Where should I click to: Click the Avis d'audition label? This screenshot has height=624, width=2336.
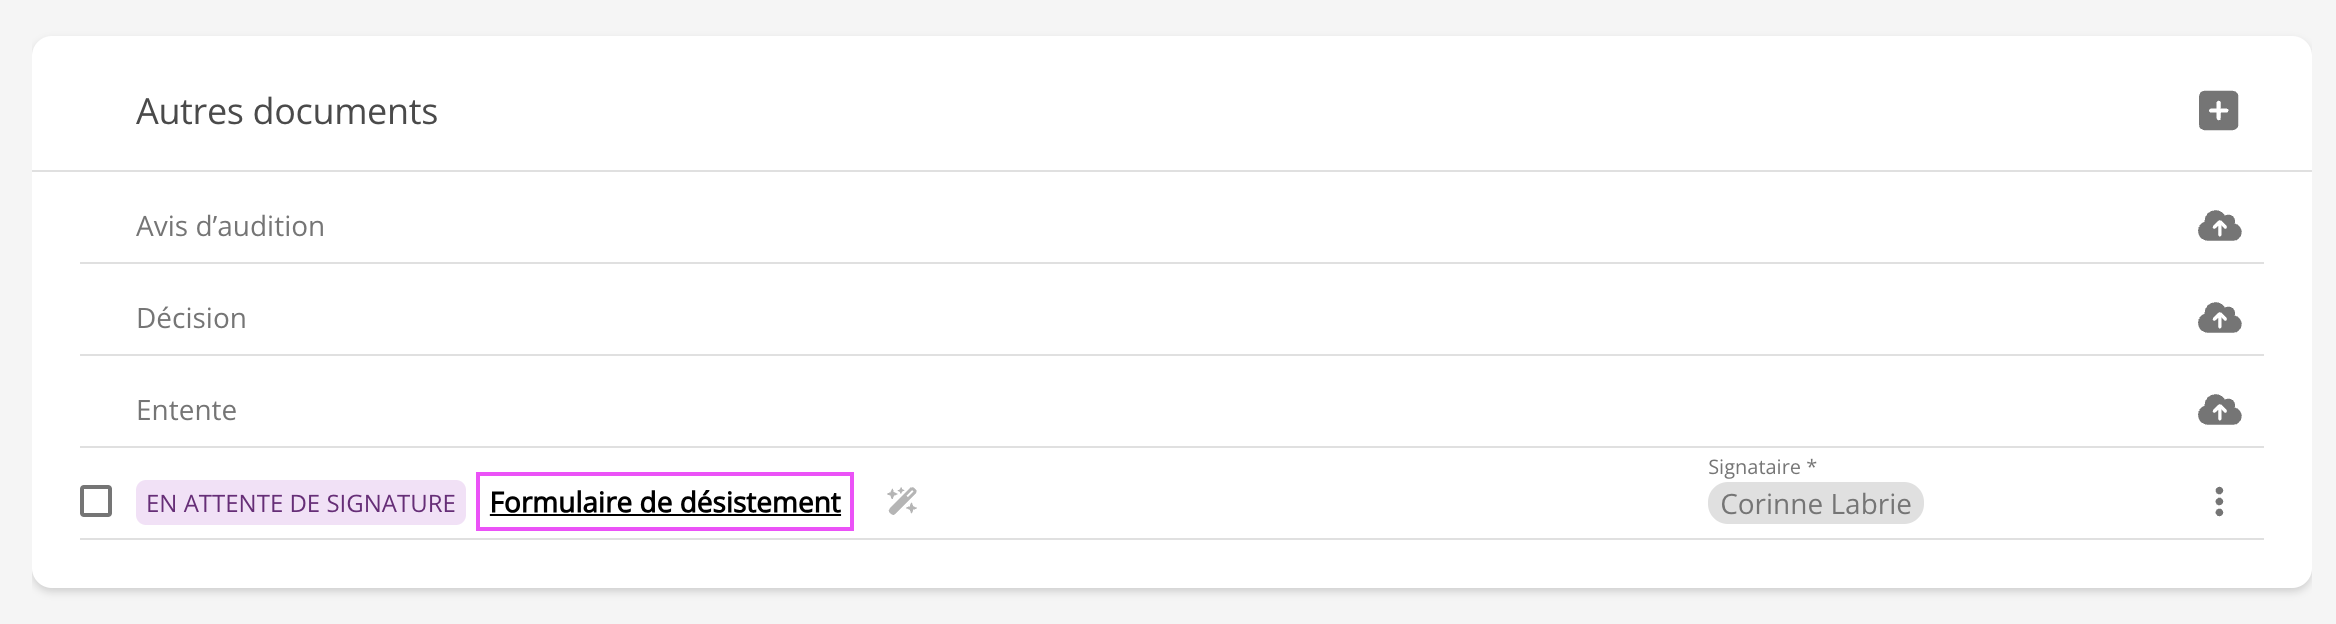230,227
